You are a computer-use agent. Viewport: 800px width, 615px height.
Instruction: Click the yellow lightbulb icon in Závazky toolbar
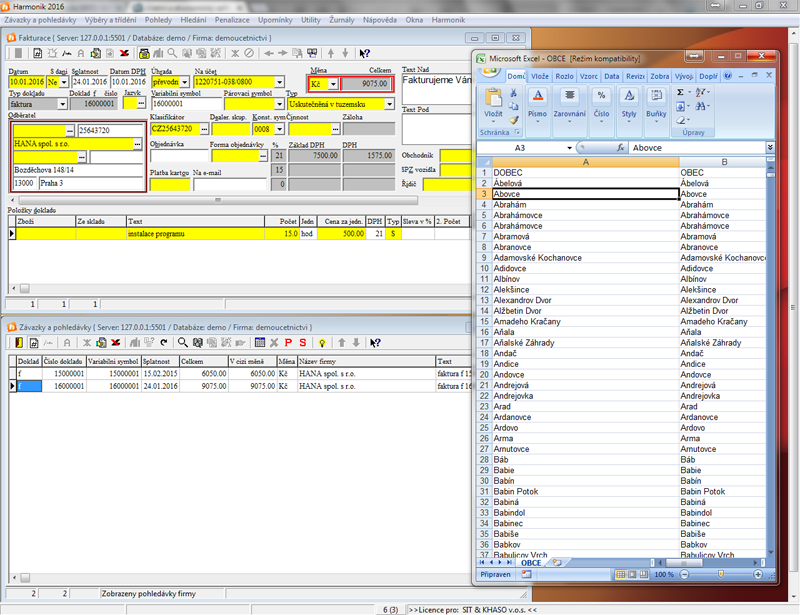coord(322,342)
